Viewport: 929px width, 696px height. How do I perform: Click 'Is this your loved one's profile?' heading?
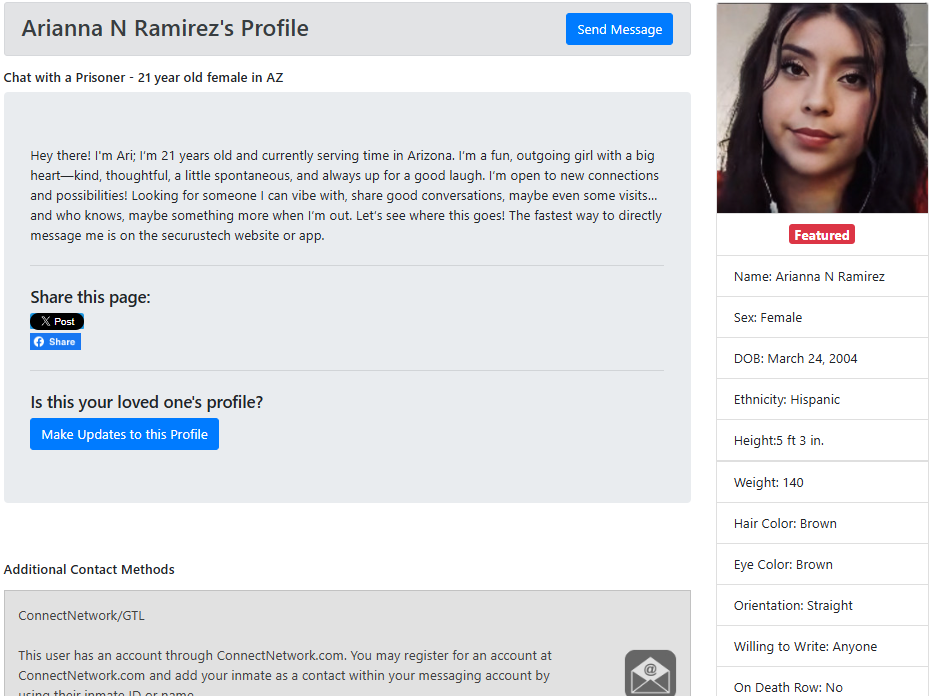[146, 402]
